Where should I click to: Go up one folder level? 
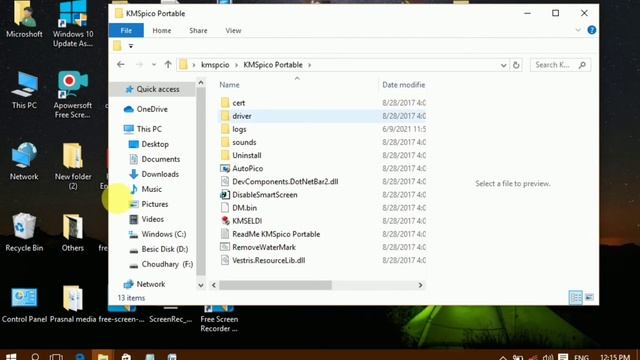[x=168, y=64]
